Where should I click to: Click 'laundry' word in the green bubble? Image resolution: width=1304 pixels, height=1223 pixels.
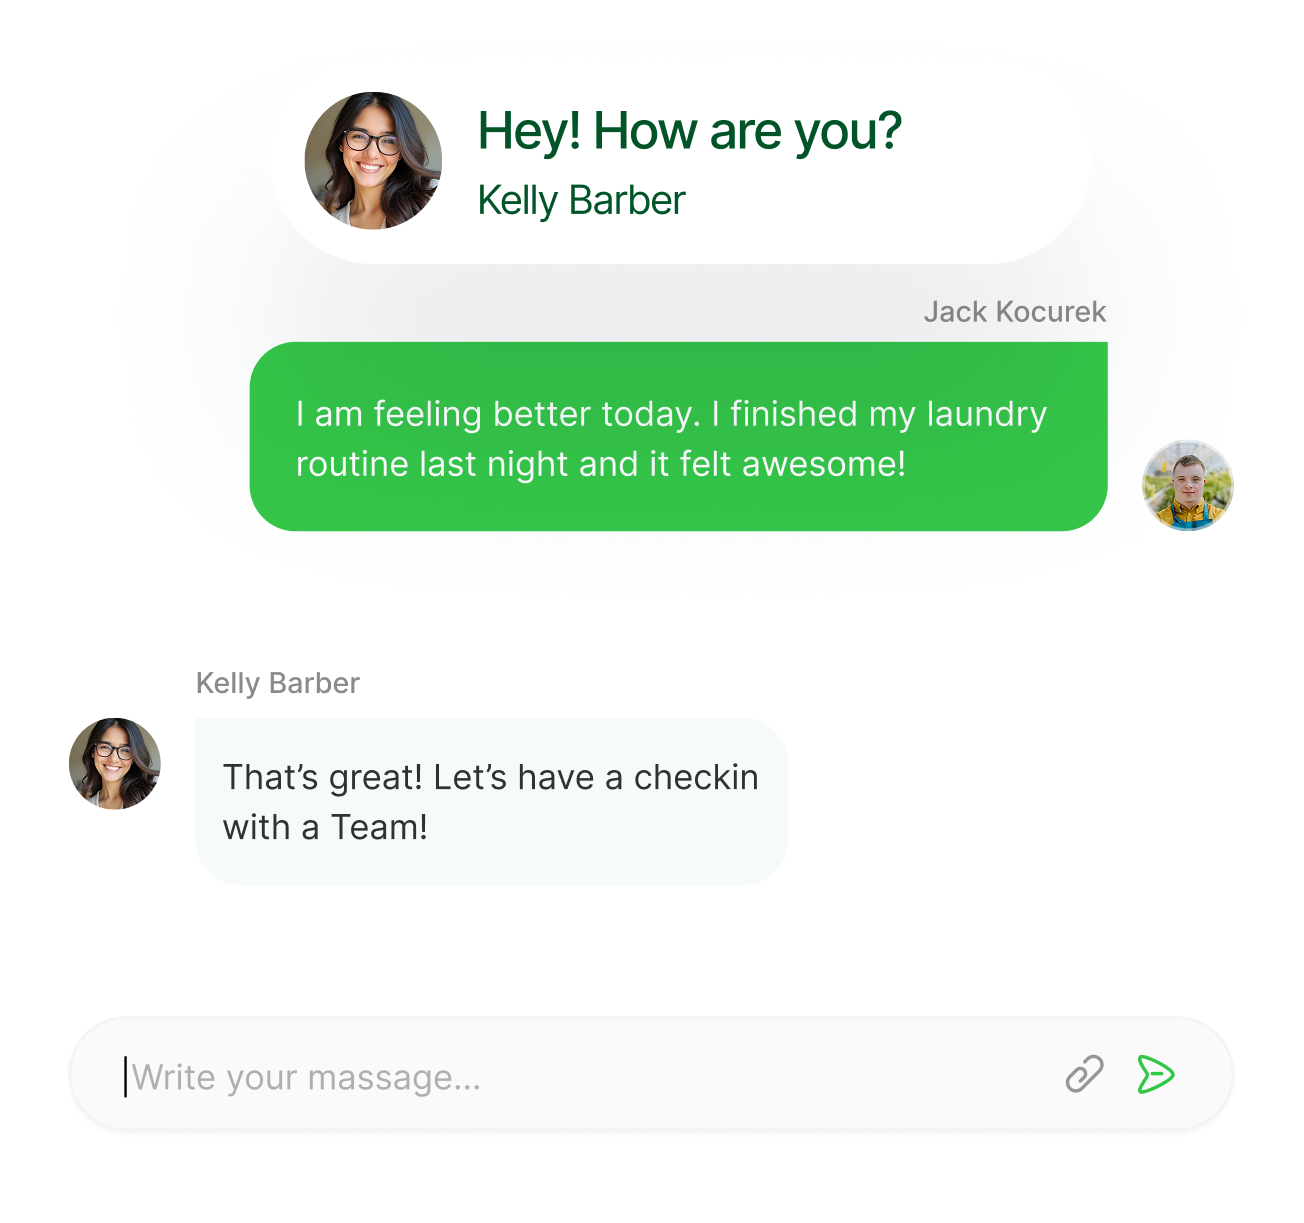(987, 415)
